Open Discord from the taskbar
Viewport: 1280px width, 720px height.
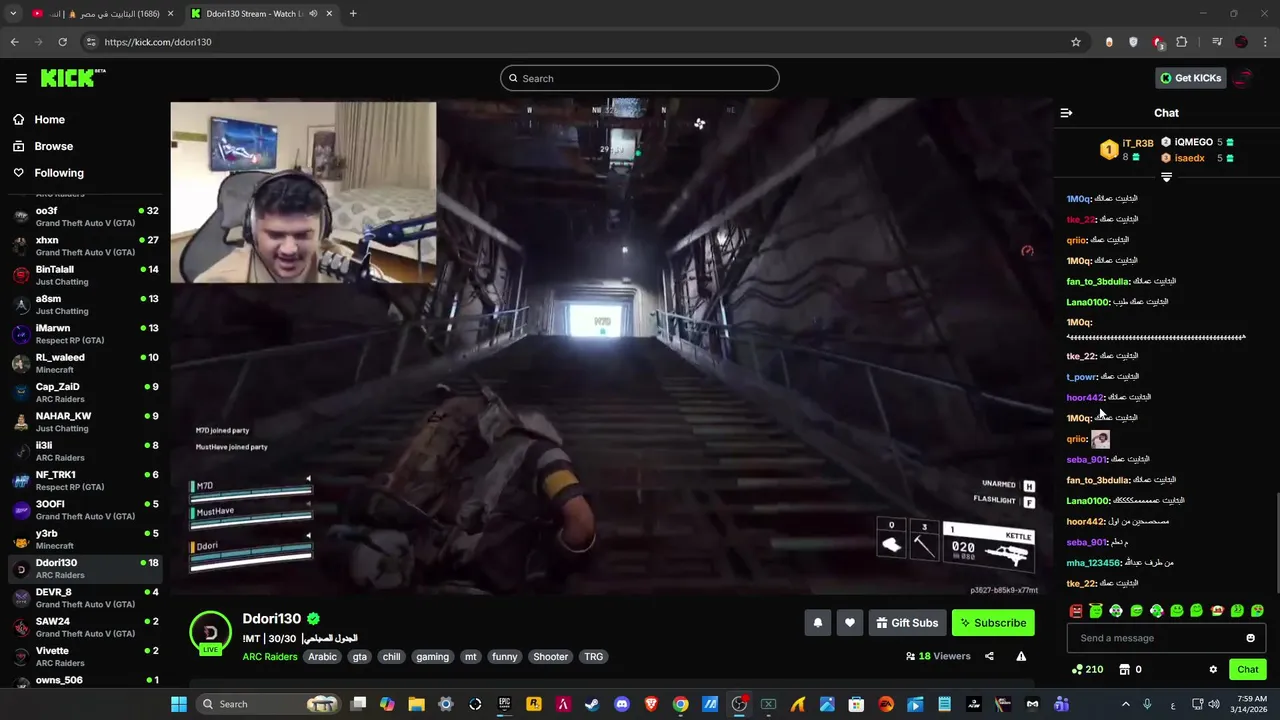pos(622,704)
